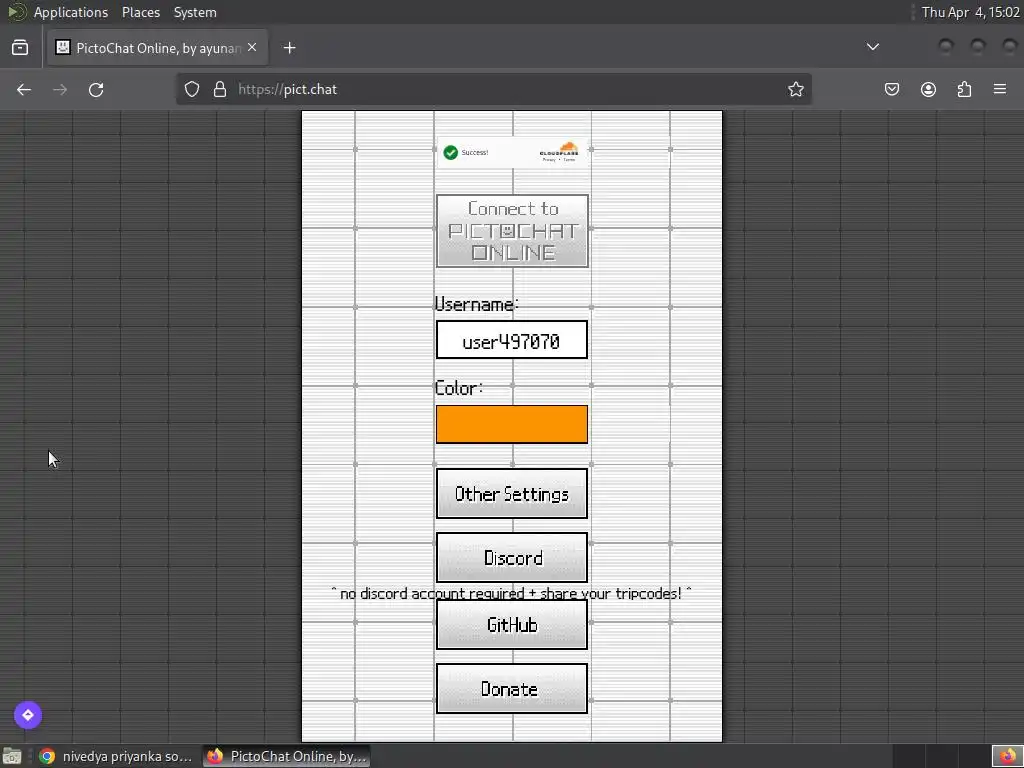The height and width of the screenshot is (768, 1024).
Task: Click the Donate button
Action: coord(512,688)
